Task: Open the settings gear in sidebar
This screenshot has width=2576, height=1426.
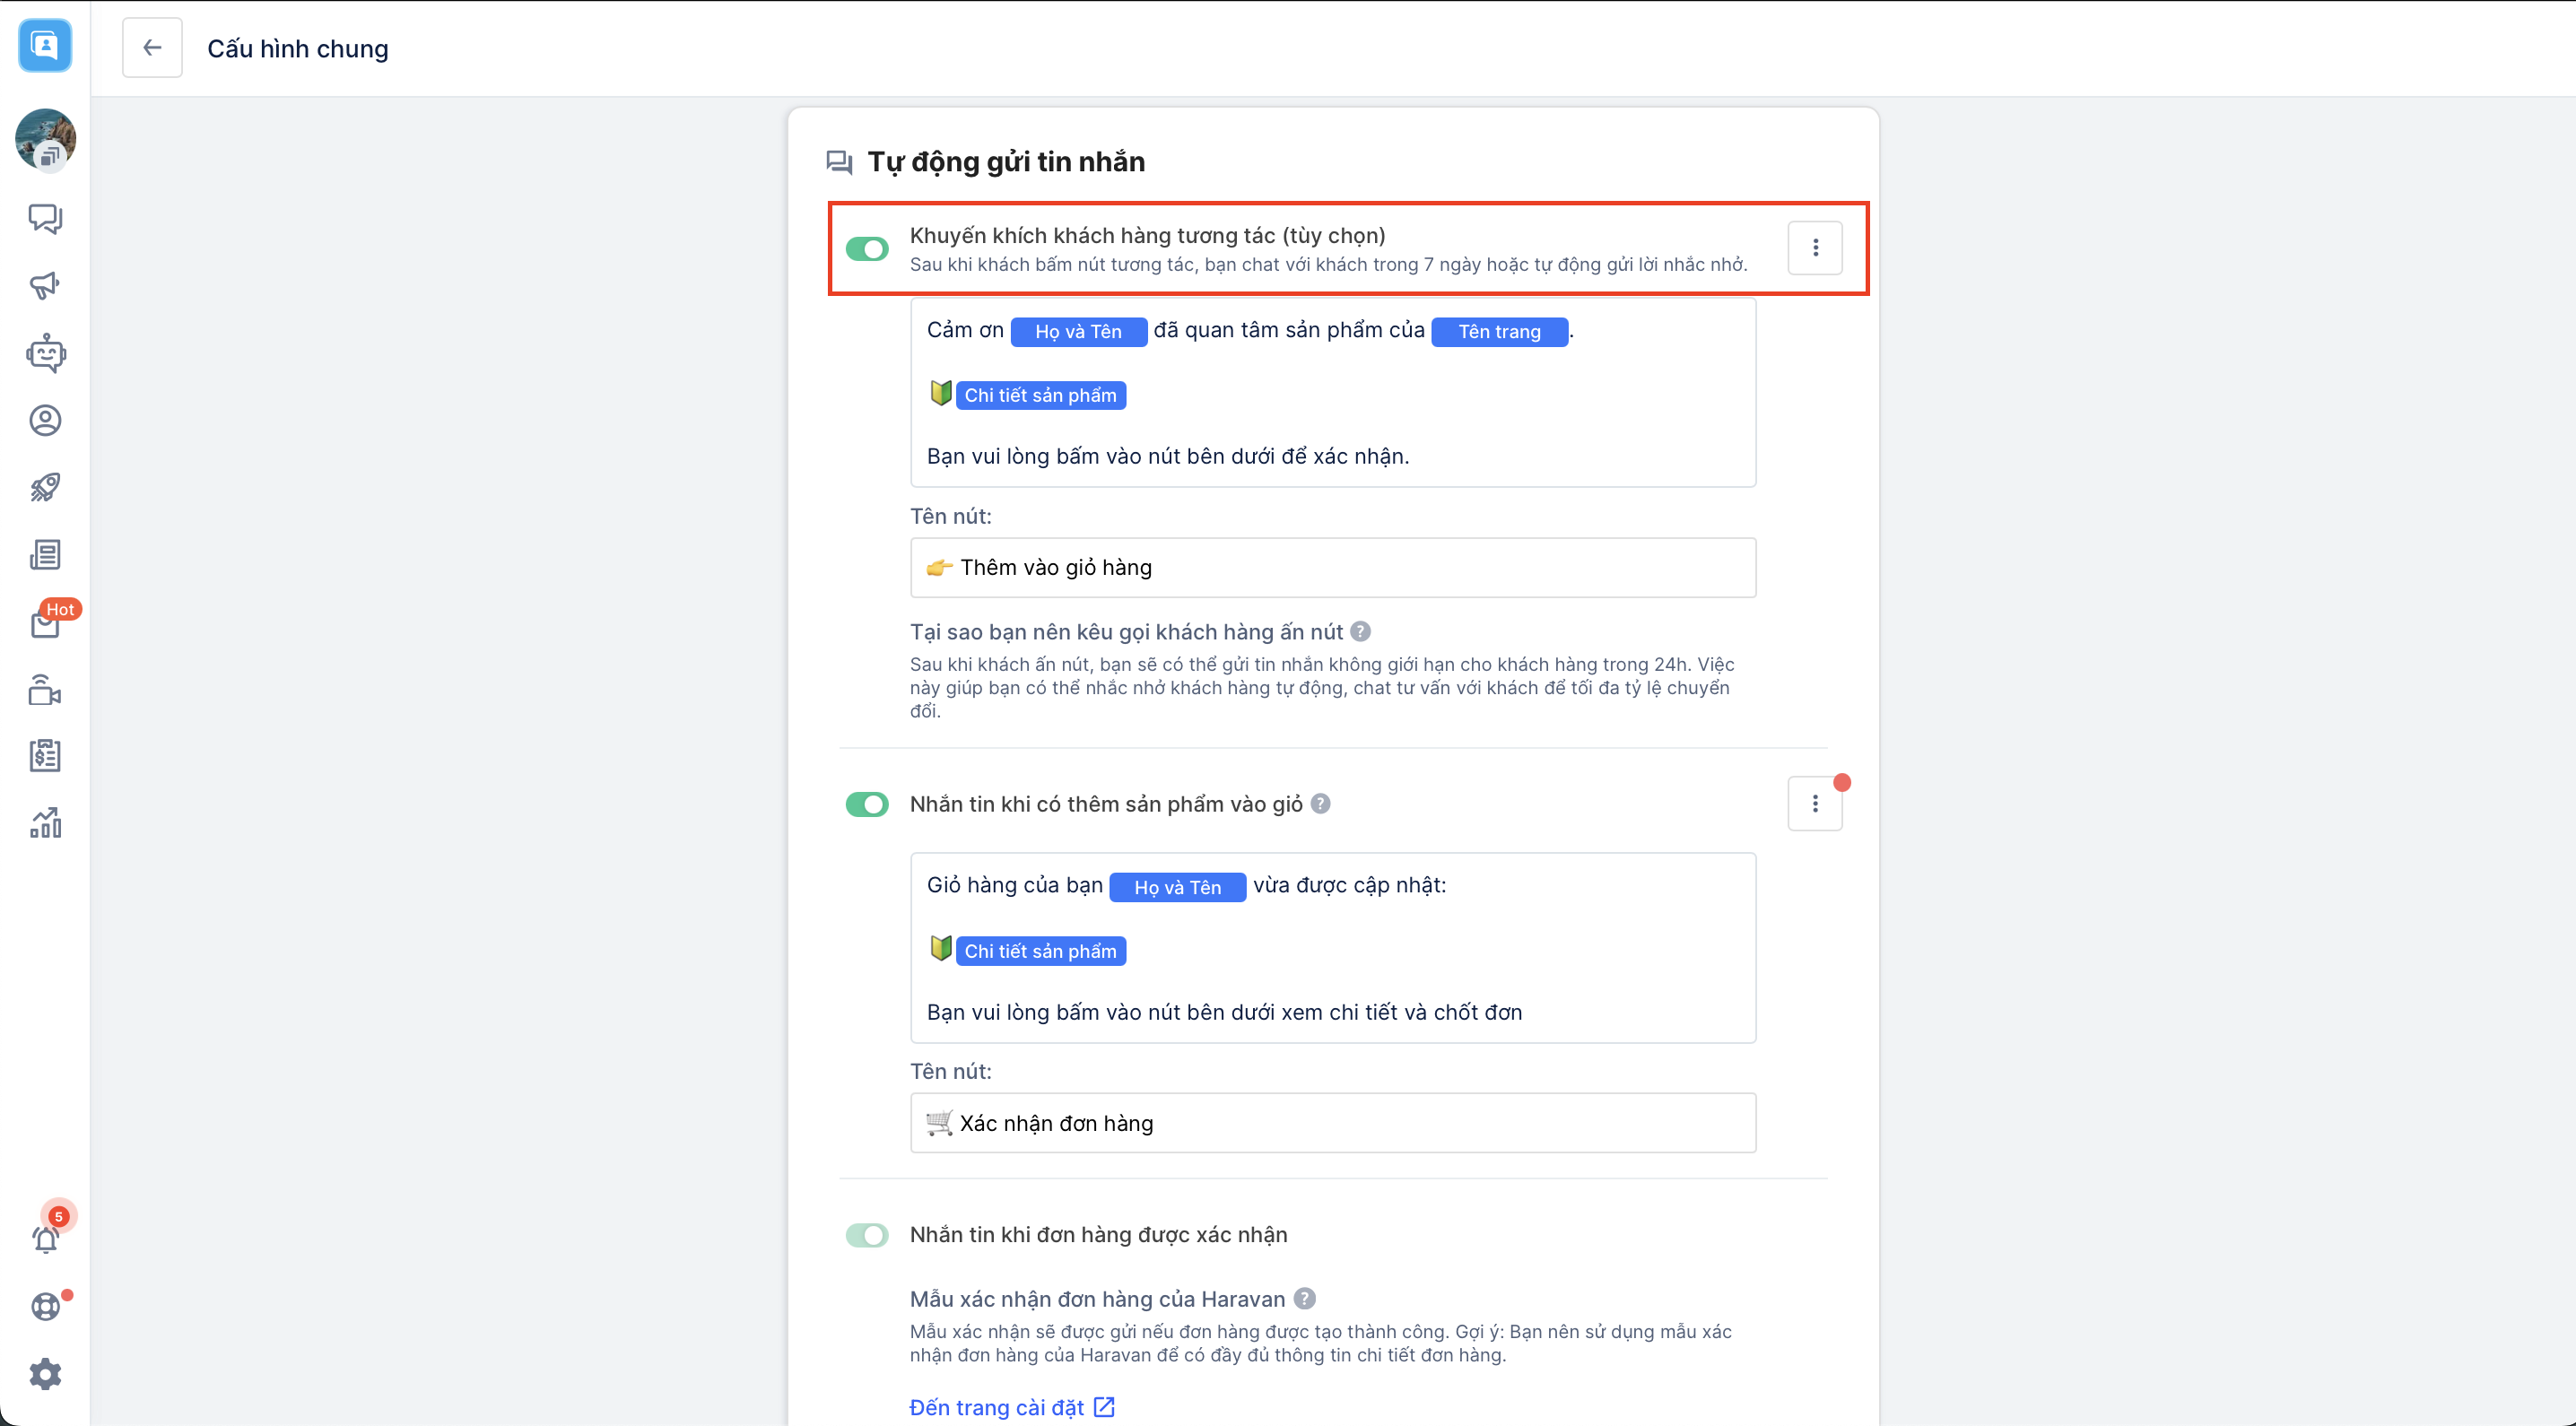Action: tap(45, 1373)
